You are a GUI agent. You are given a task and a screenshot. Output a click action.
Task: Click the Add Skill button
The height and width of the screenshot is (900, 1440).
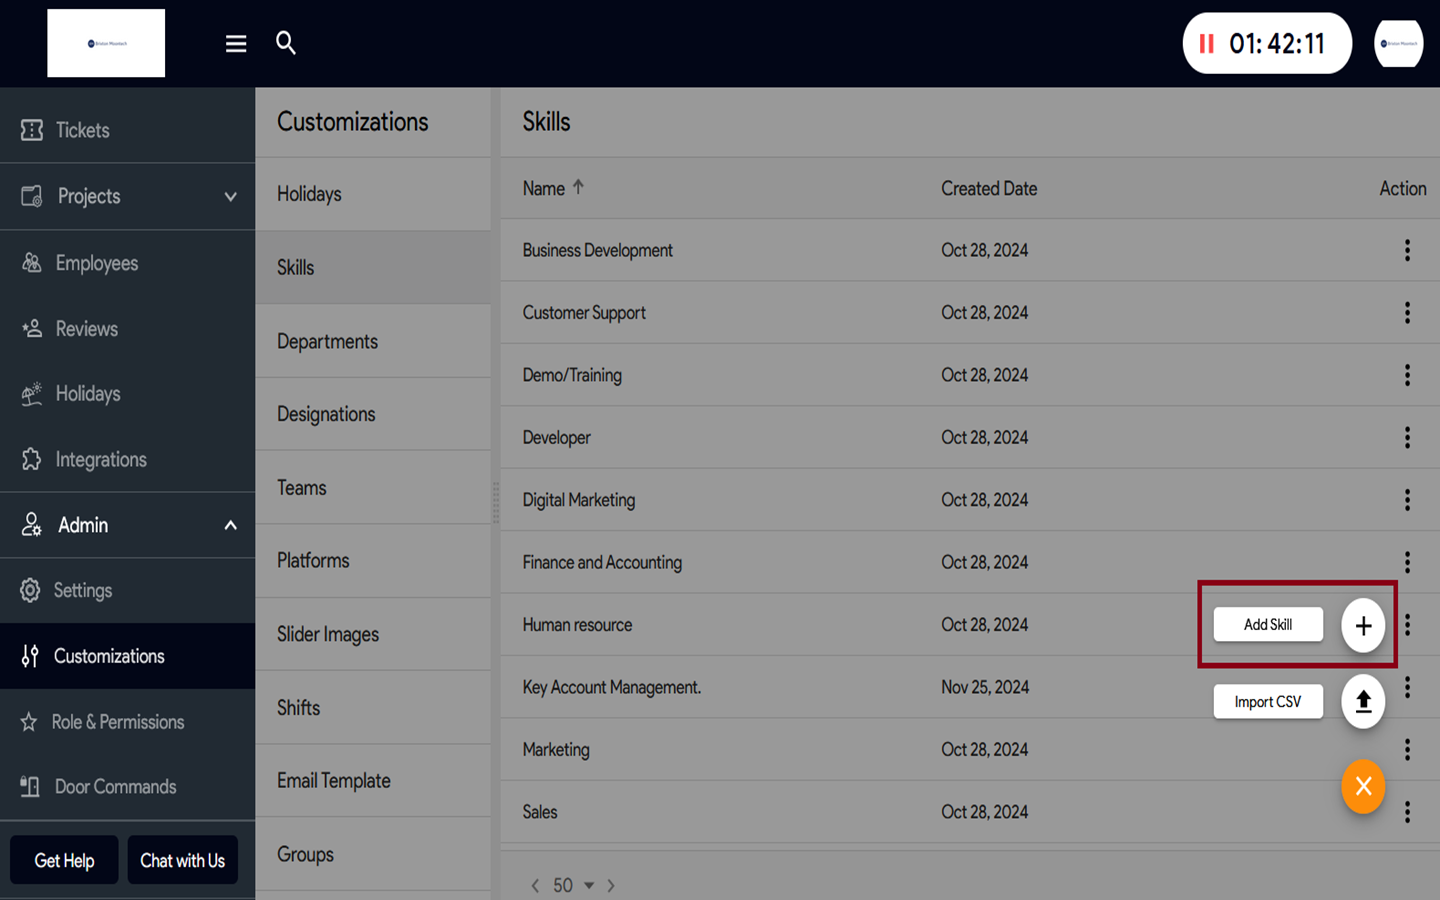pos(1268,625)
